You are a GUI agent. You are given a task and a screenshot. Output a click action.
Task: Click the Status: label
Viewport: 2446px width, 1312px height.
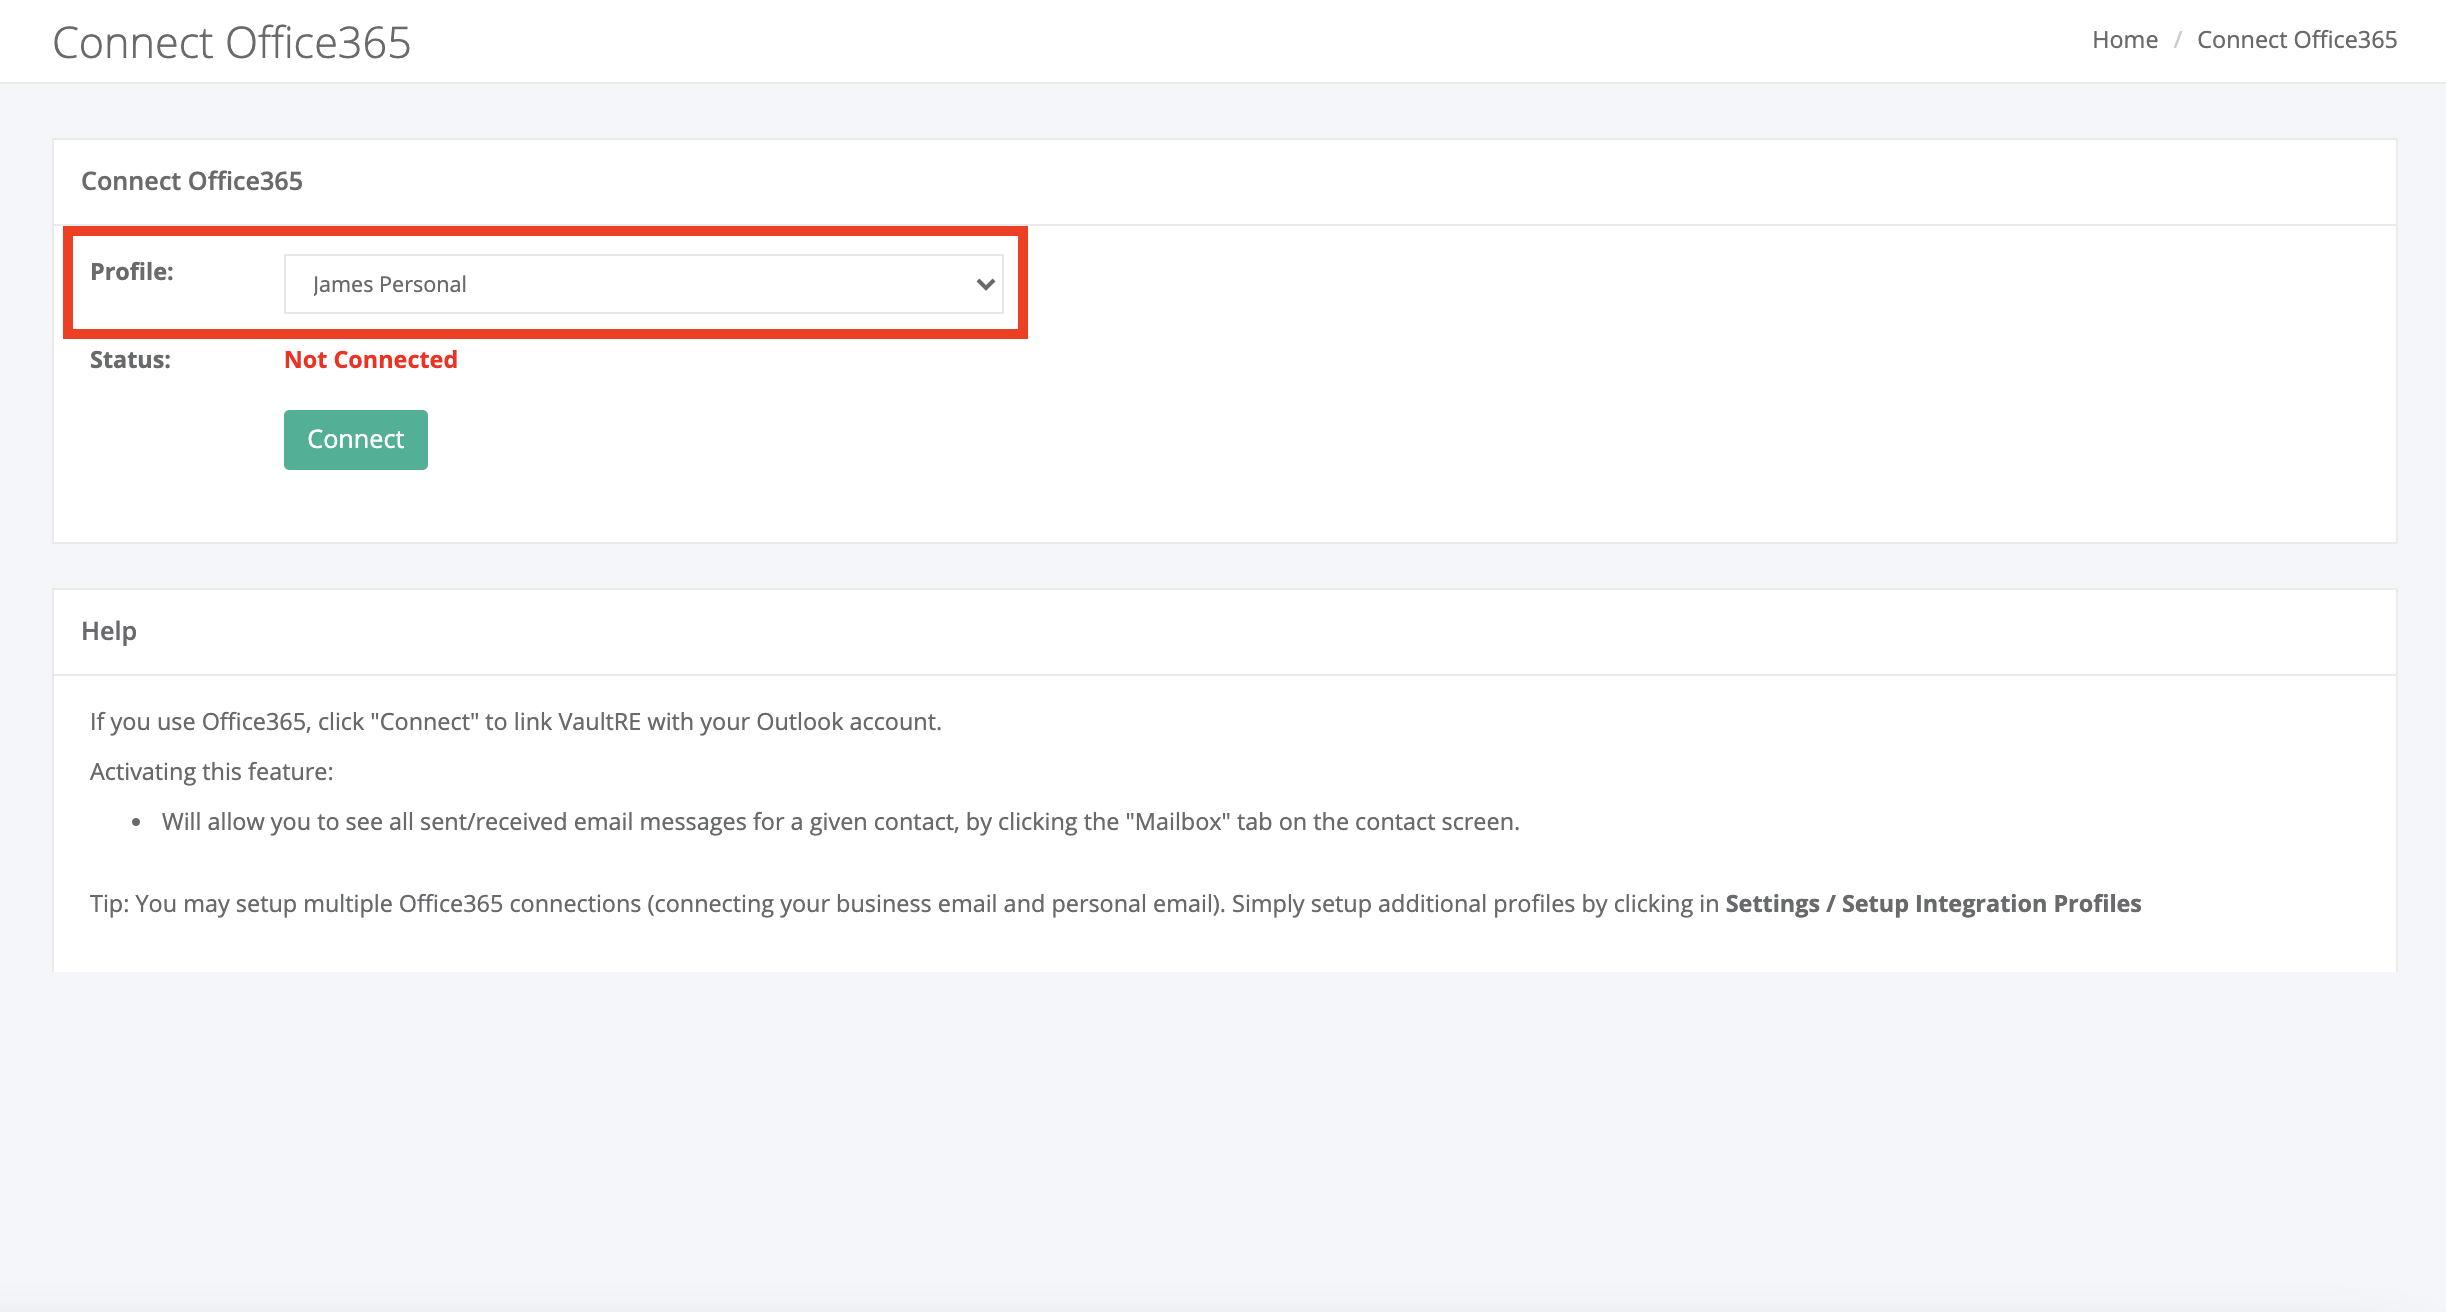click(130, 360)
